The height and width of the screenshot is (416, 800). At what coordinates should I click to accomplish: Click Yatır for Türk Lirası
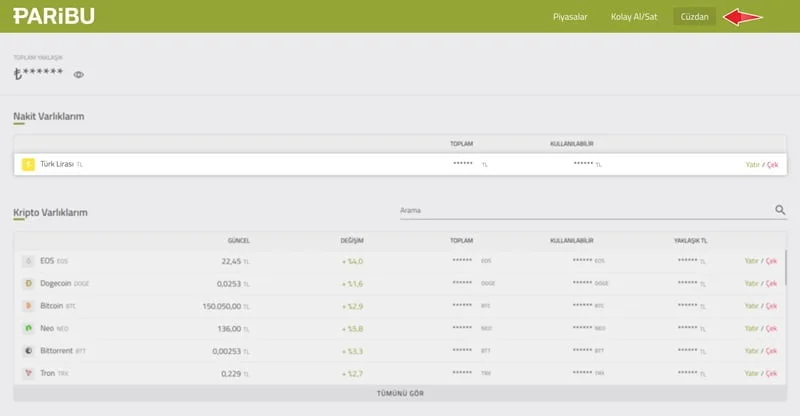753,164
